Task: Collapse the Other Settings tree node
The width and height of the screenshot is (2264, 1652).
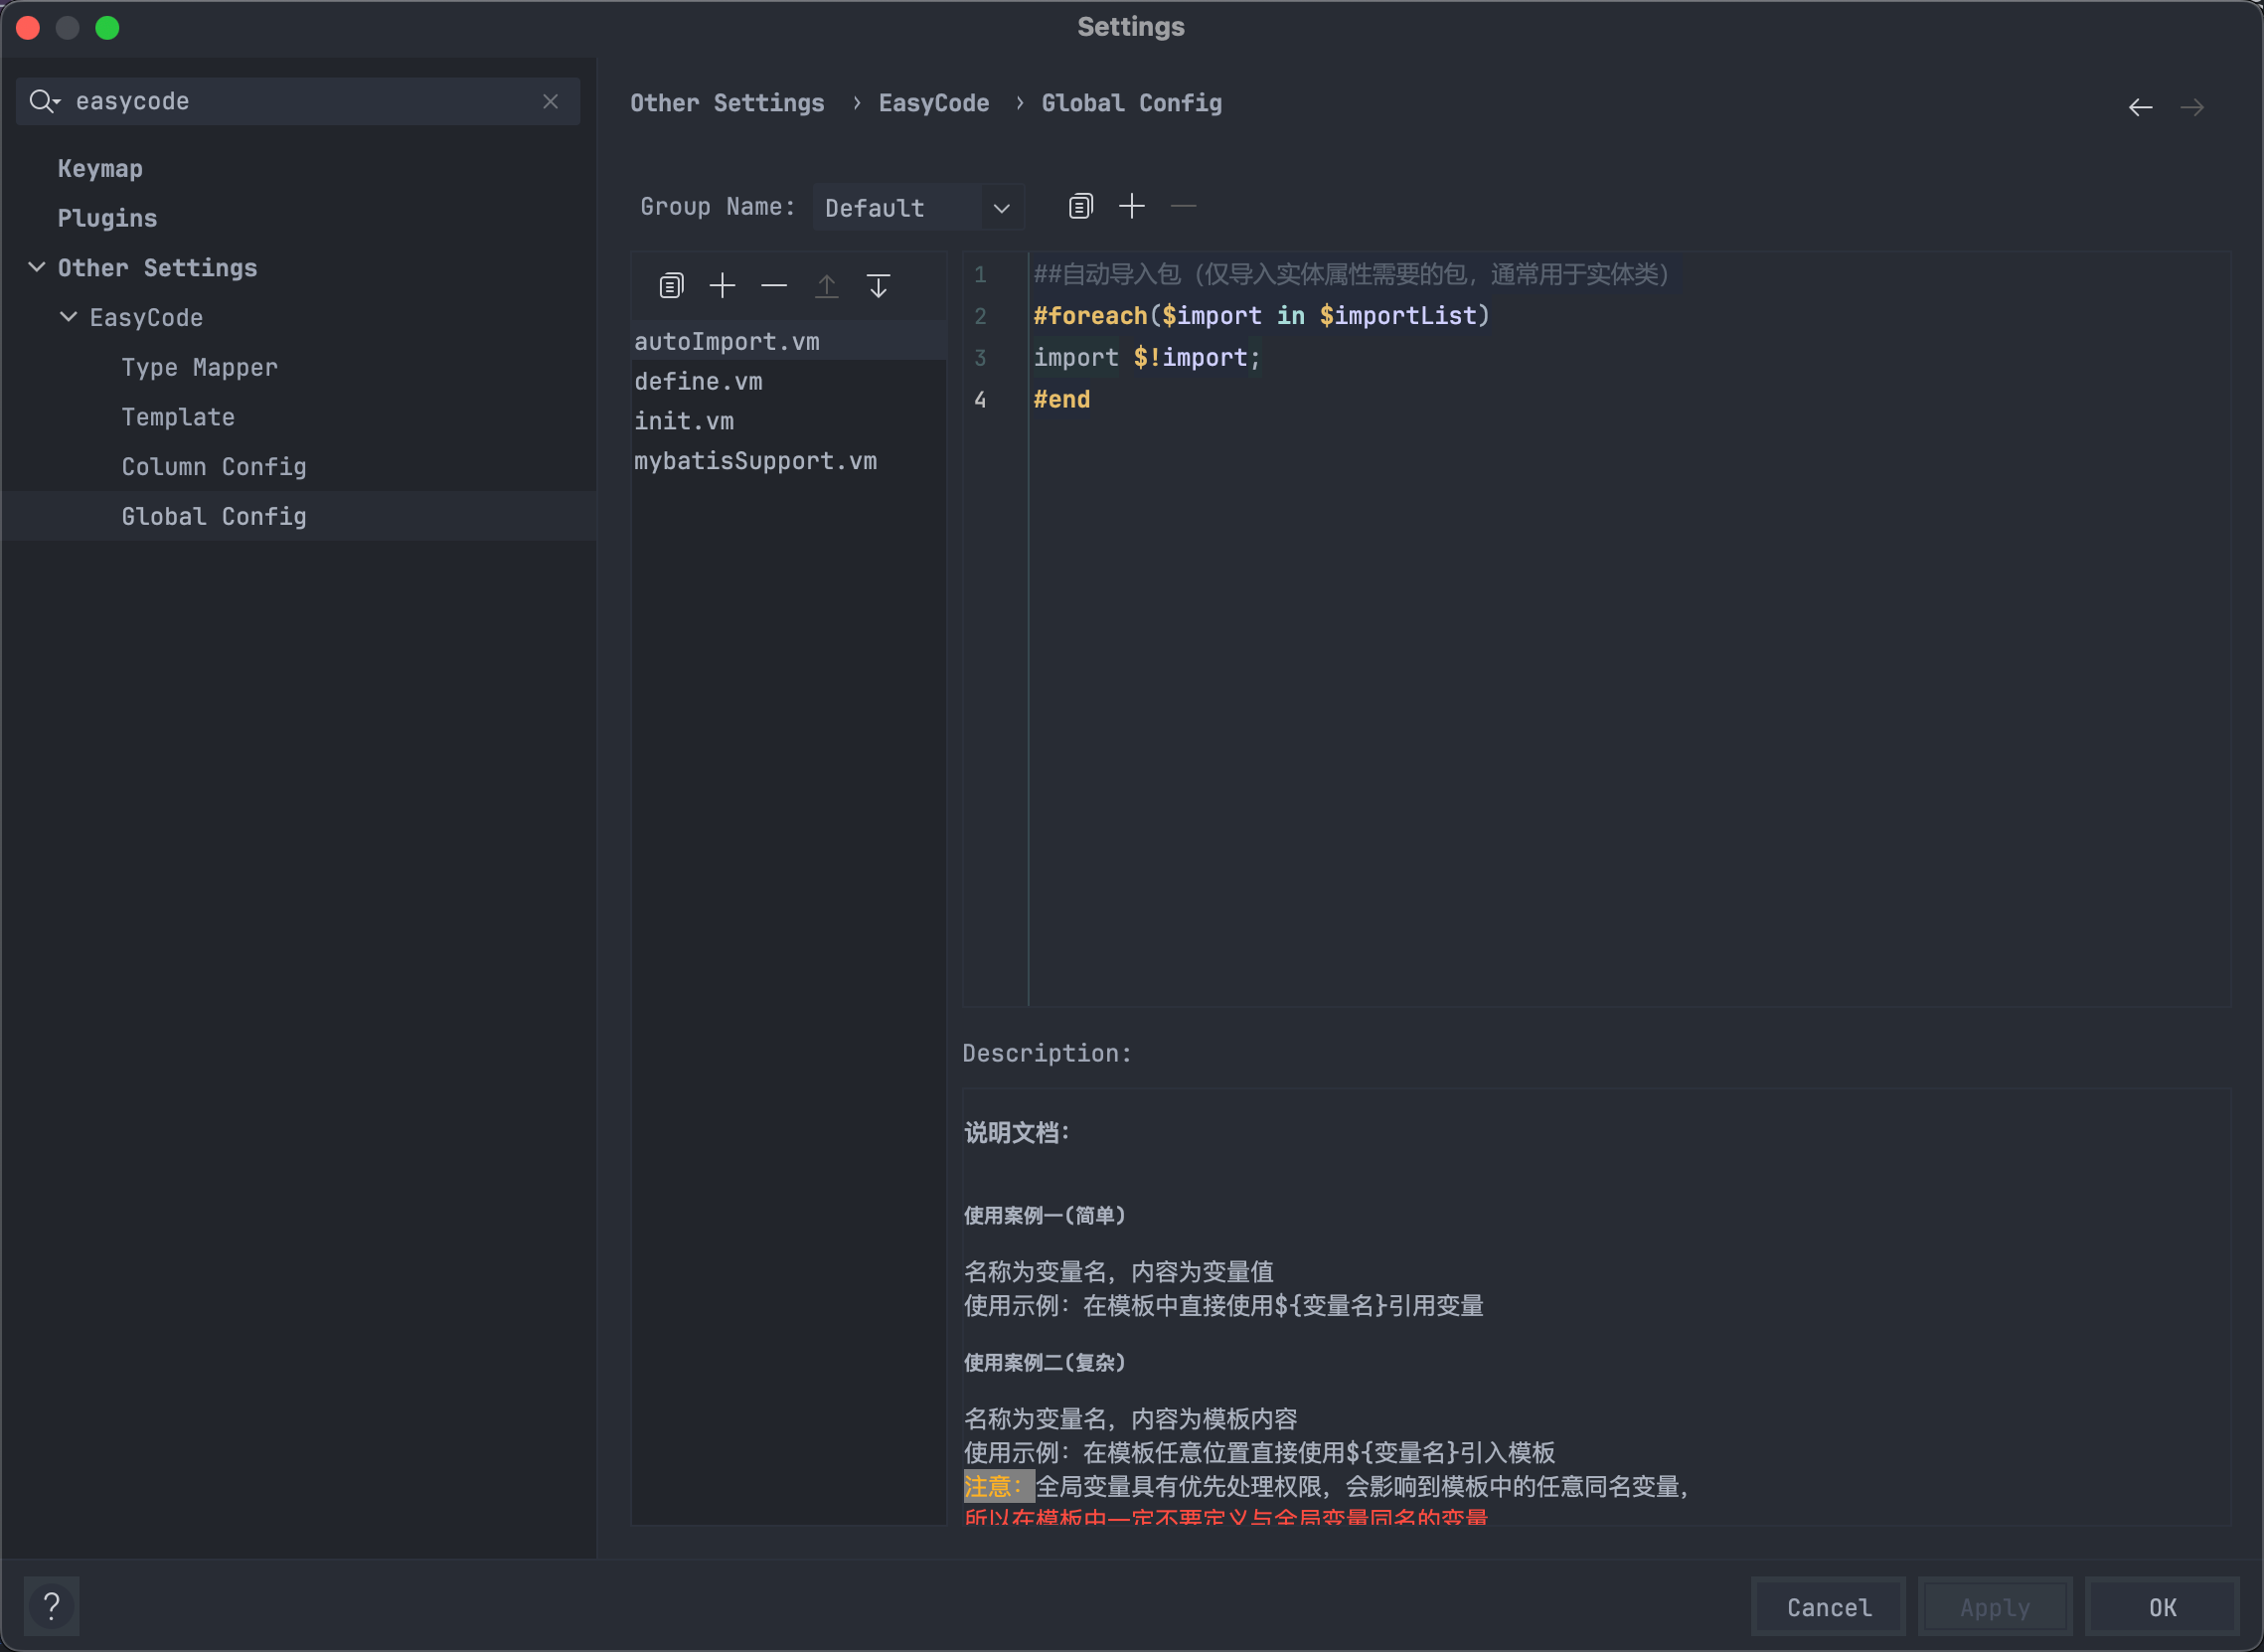Action: pos(37,267)
